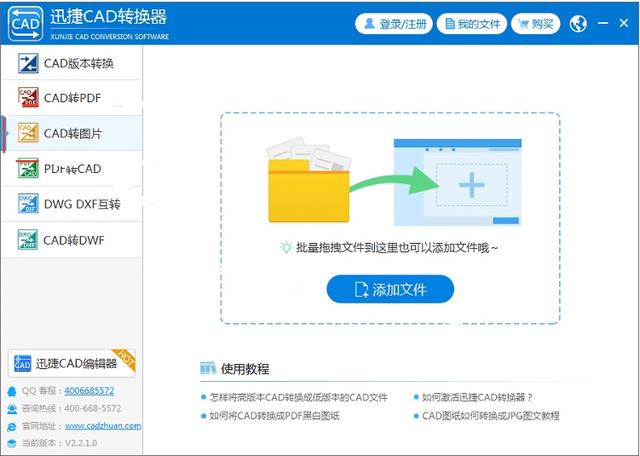The height and width of the screenshot is (456, 640).
Task: Click the hotline support person icon
Action: (12, 409)
